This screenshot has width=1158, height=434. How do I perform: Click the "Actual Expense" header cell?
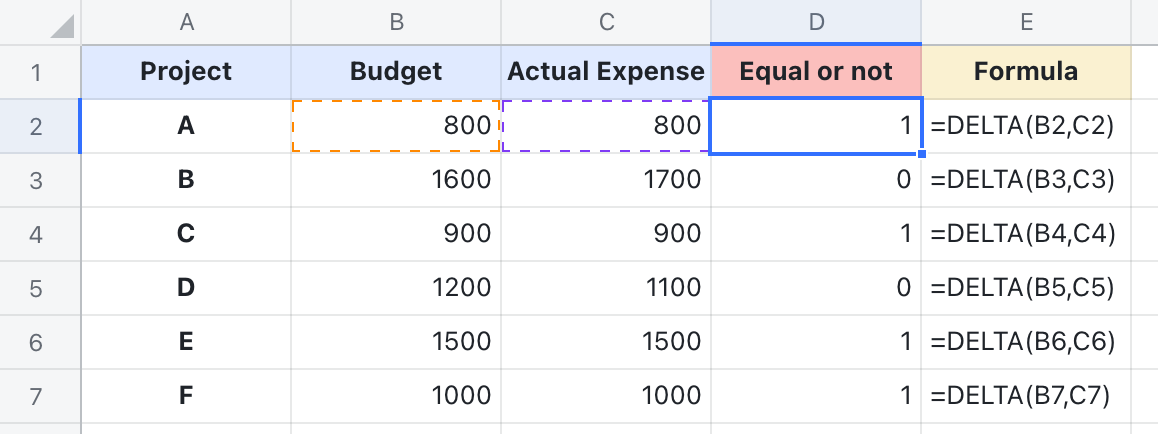[x=606, y=72]
